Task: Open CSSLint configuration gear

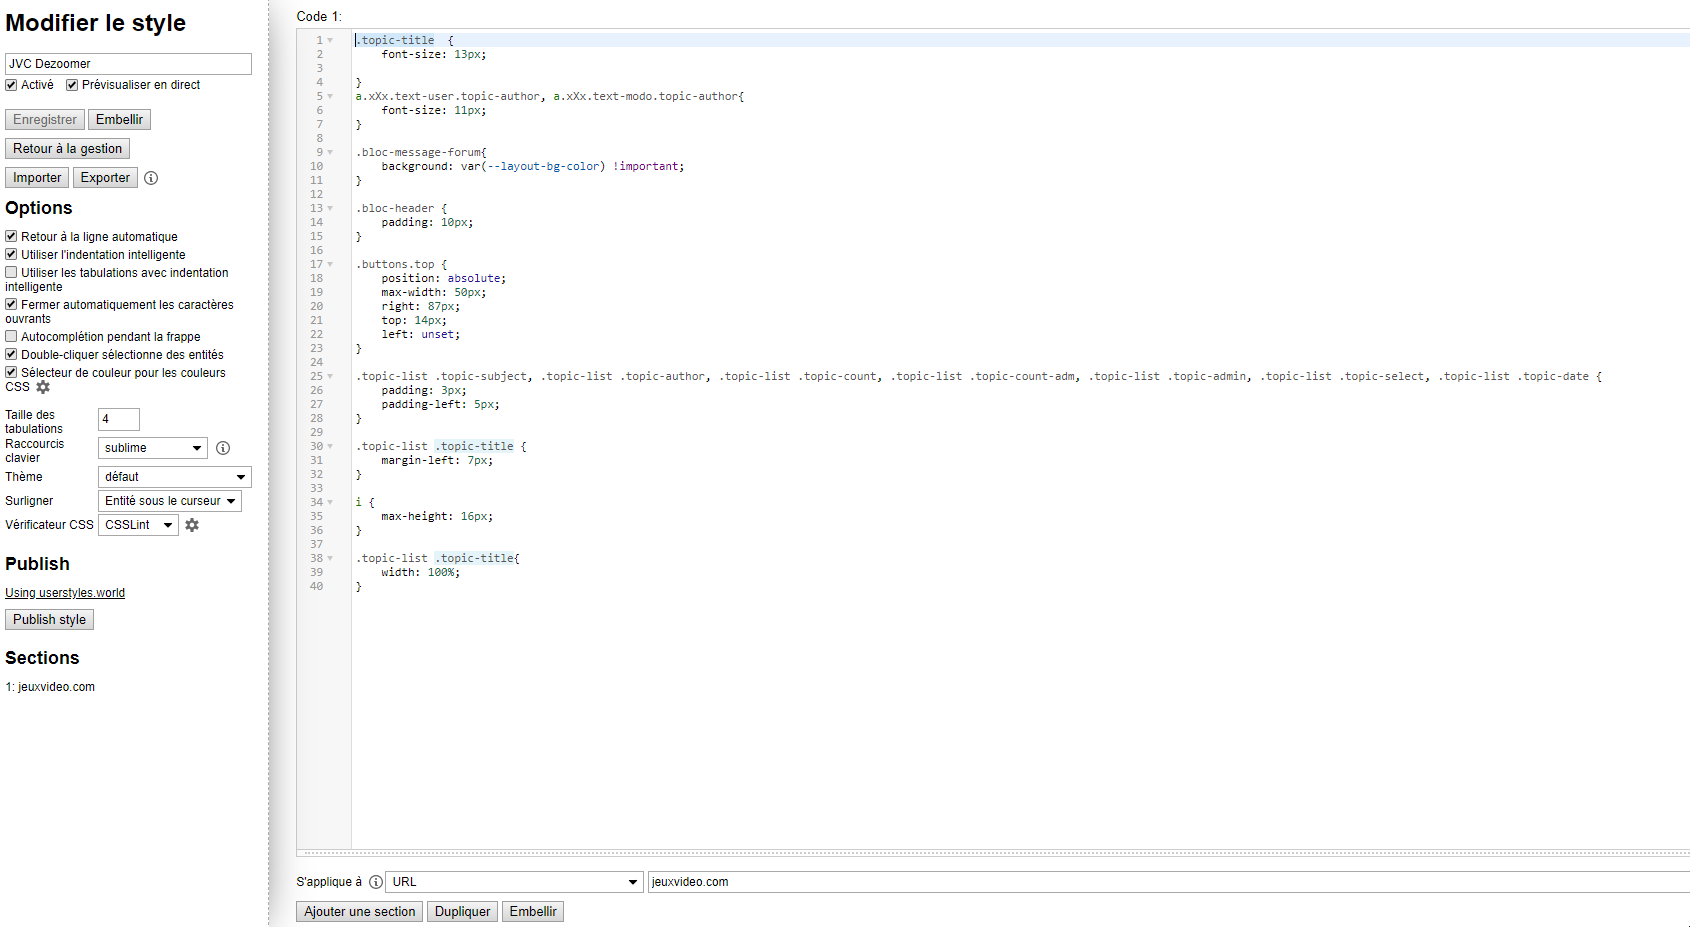Action: coord(192,525)
